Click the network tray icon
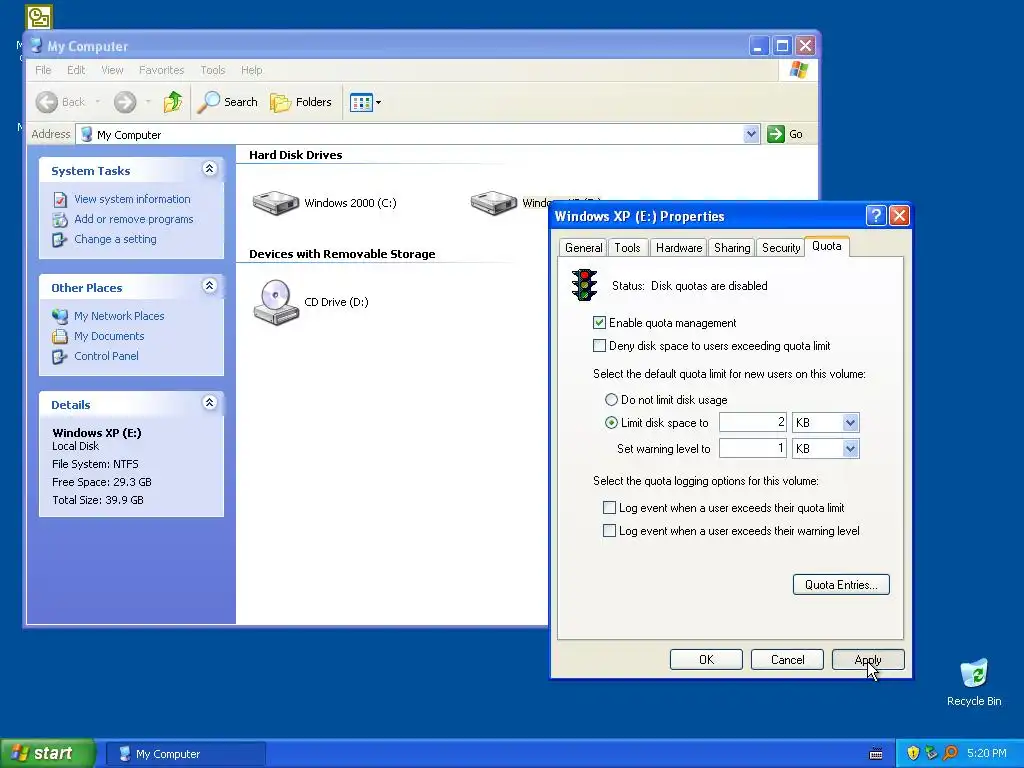 coord(931,753)
